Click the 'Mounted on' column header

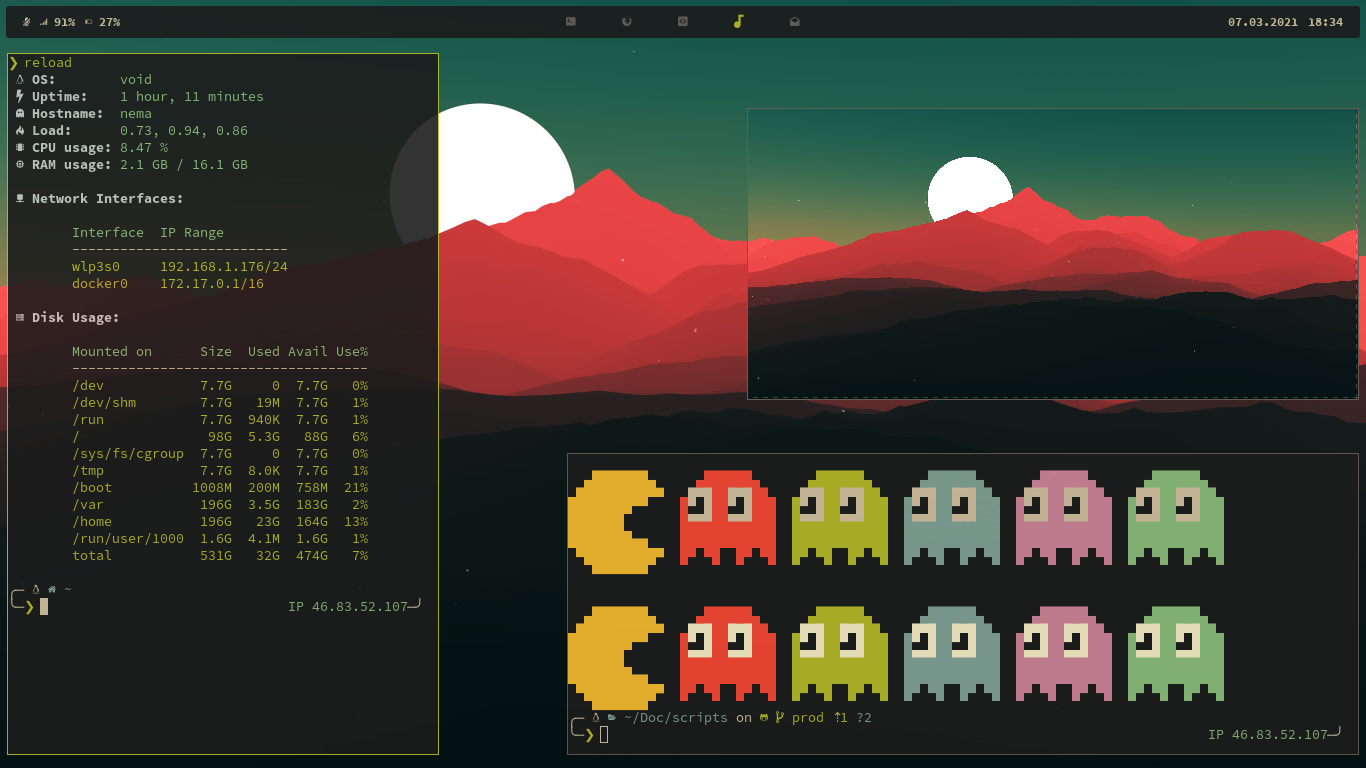click(x=112, y=351)
